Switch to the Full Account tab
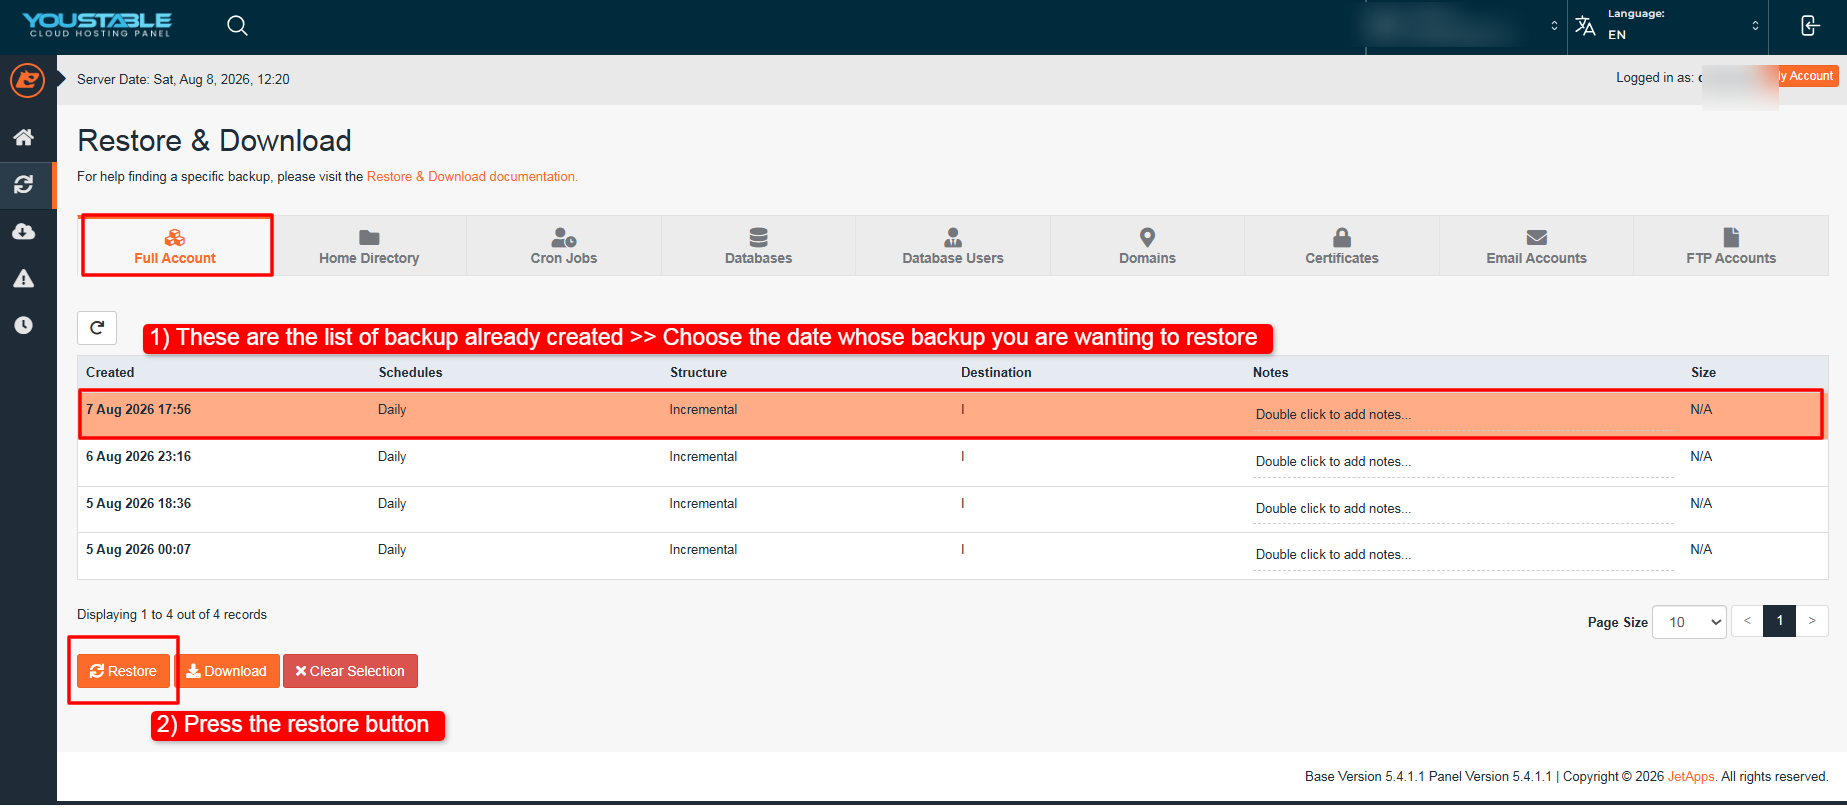The height and width of the screenshot is (812, 1847). pos(175,246)
